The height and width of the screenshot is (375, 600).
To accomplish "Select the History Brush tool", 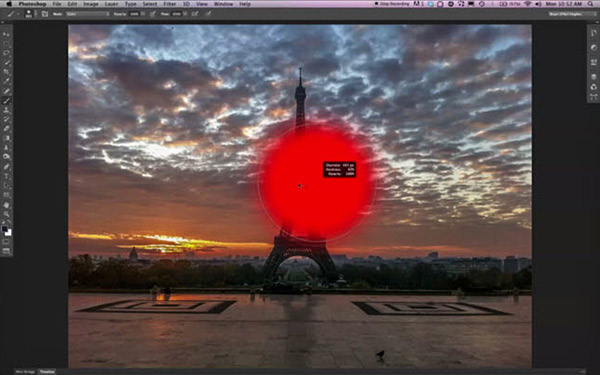I will pyautogui.click(x=7, y=119).
